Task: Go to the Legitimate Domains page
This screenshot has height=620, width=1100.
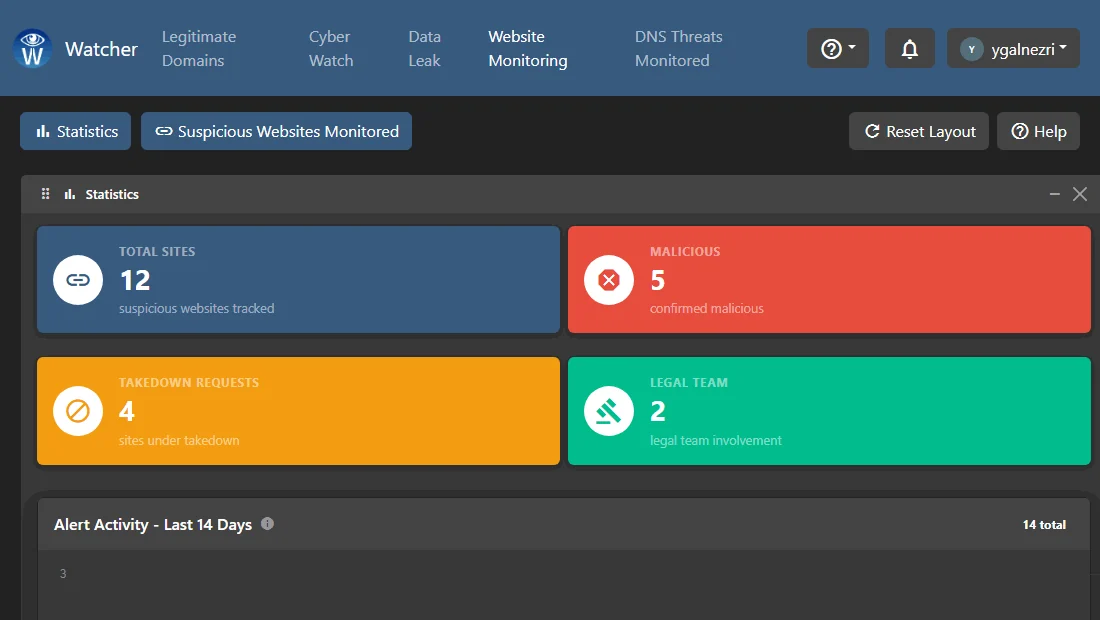Action: [x=199, y=48]
